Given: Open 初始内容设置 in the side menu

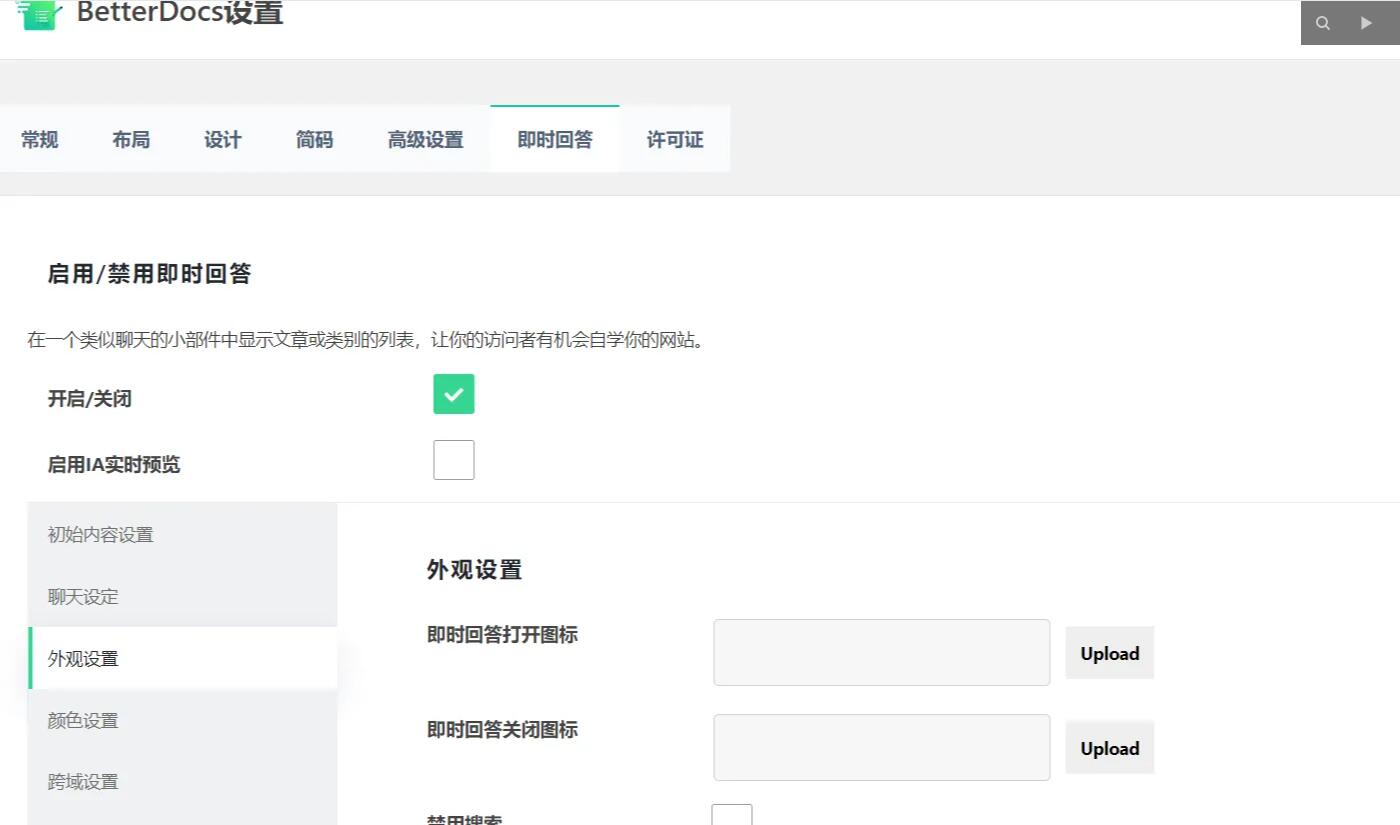Looking at the screenshot, I should [182, 535].
